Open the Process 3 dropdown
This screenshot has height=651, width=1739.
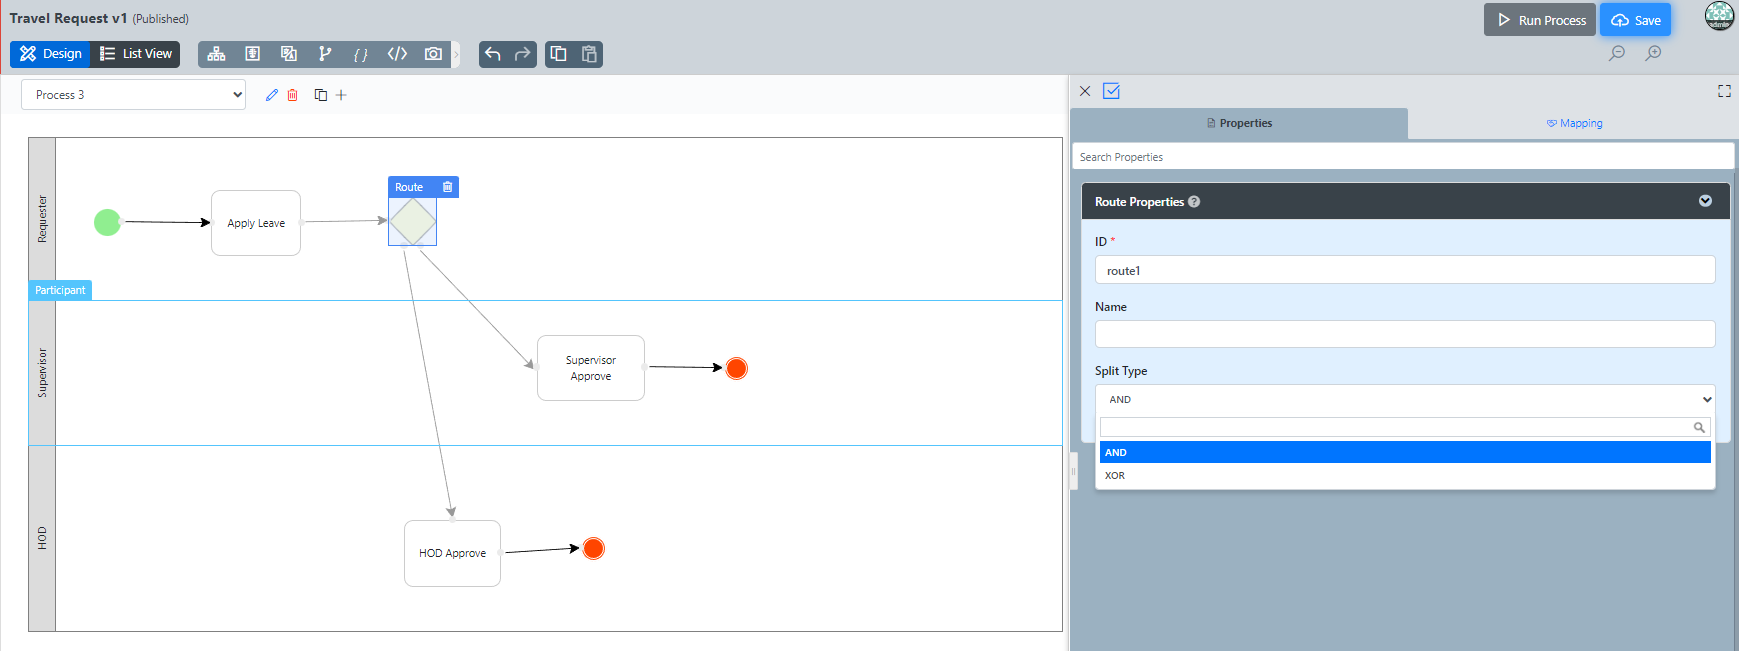tap(134, 95)
